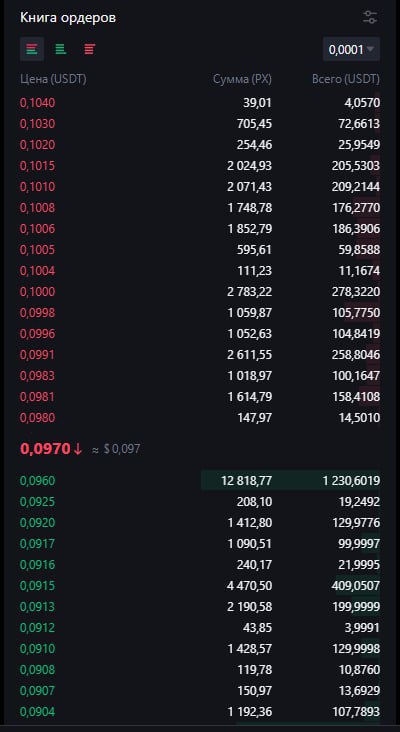The width and height of the screenshot is (400, 732).
Task: Select the last price 0,0970
Action: pos(45,449)
